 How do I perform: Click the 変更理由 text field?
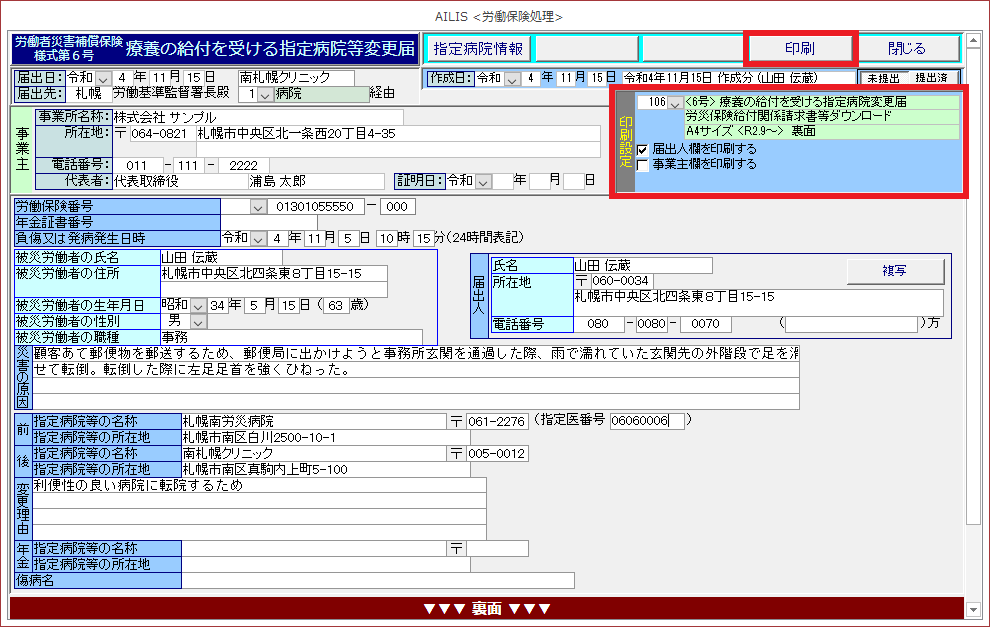(x=259, y=485)
